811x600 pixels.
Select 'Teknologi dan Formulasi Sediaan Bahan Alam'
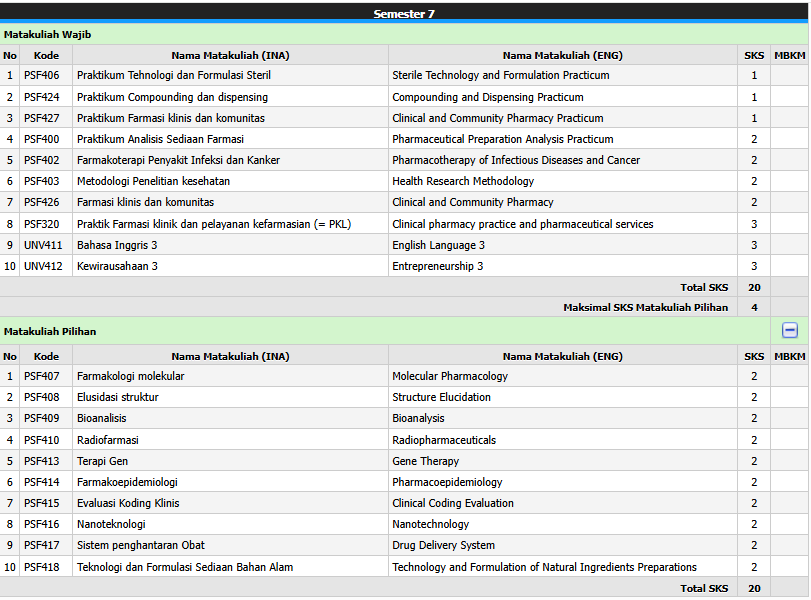pyautogui.click(x=185, y=567)
